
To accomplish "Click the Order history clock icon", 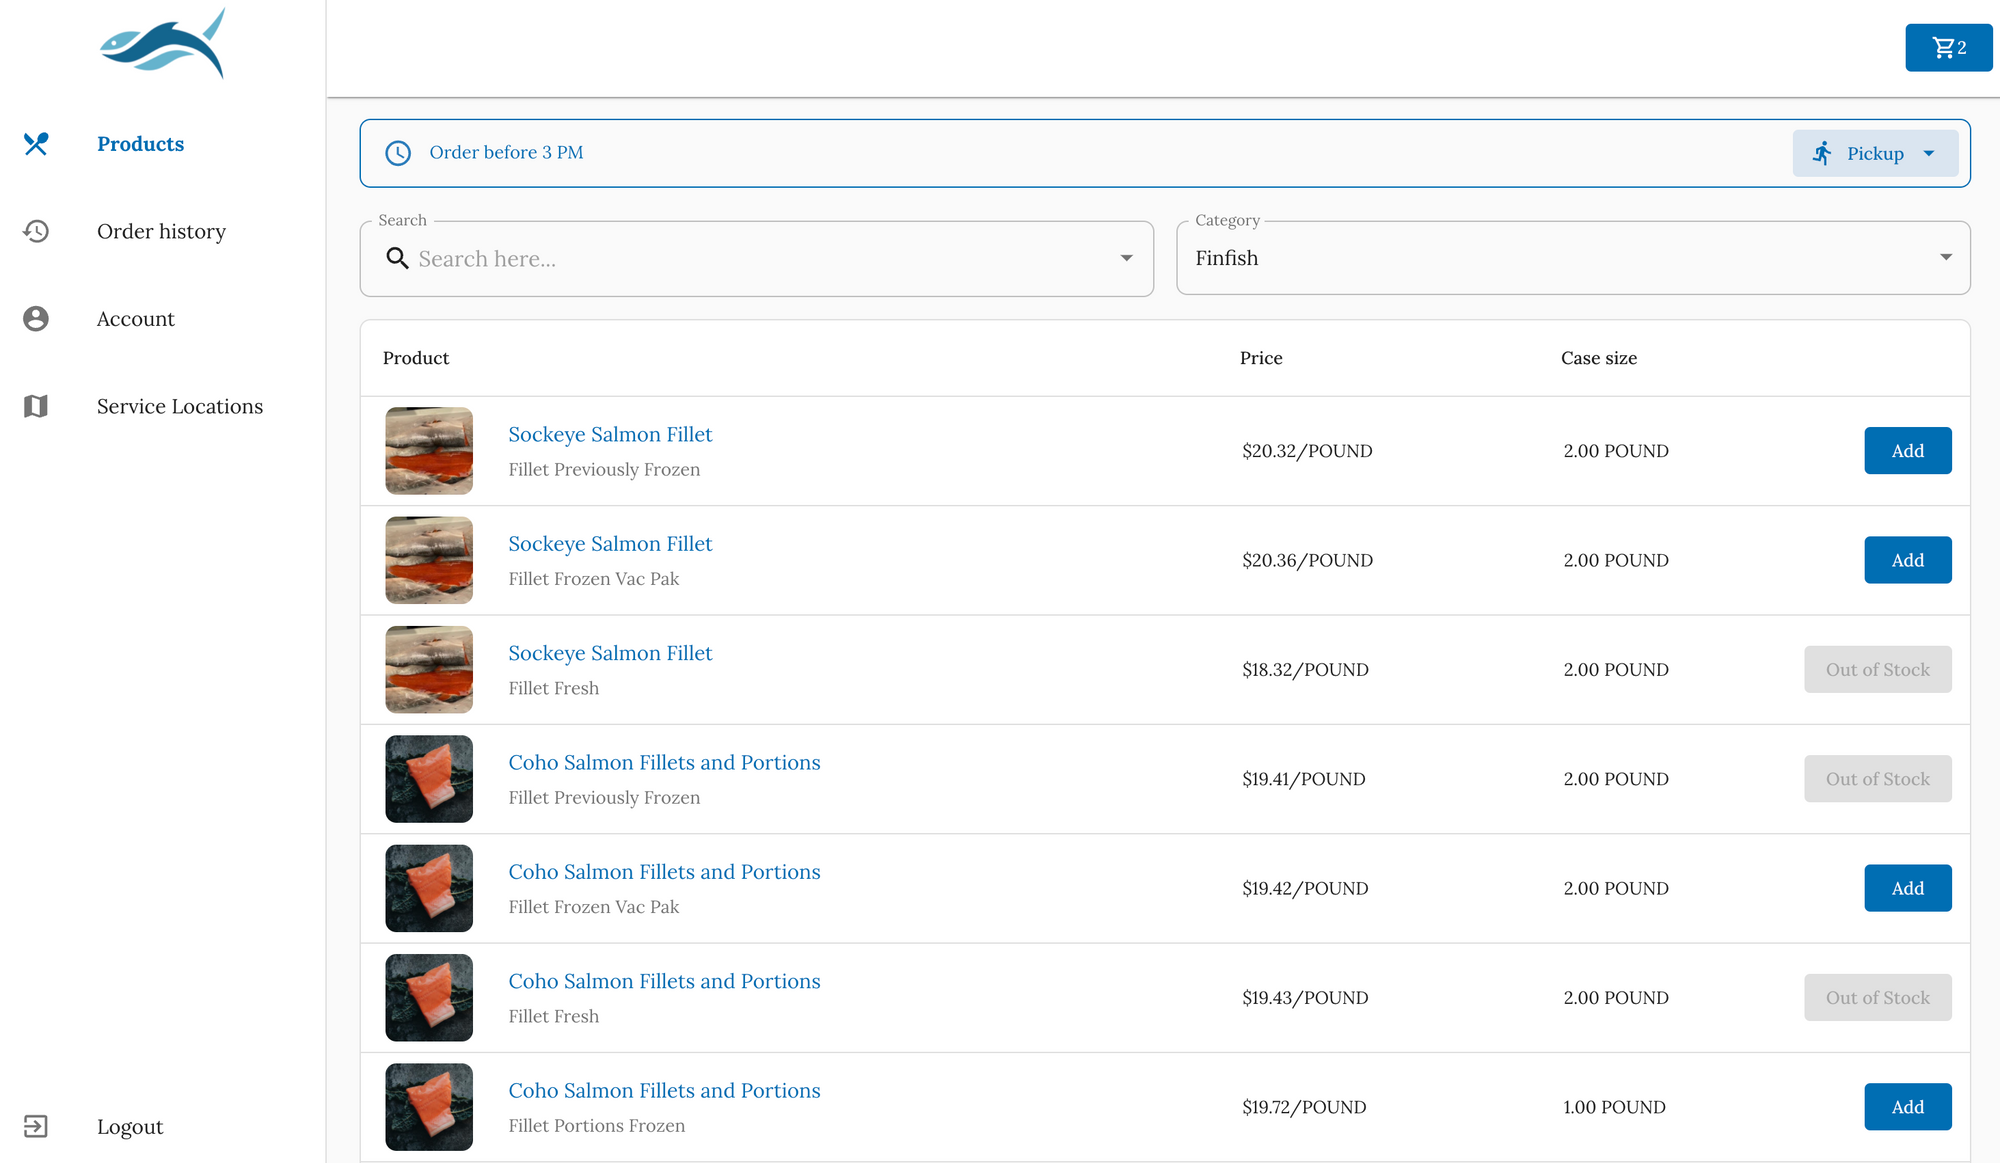I will click(x=35, y=231).
